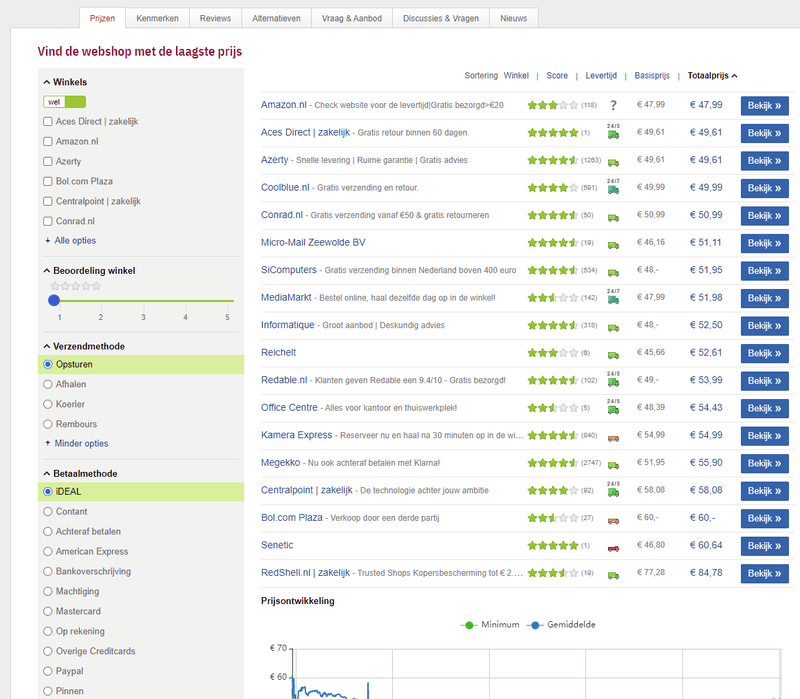Open the Vraag & Aanbod tab

352,18
